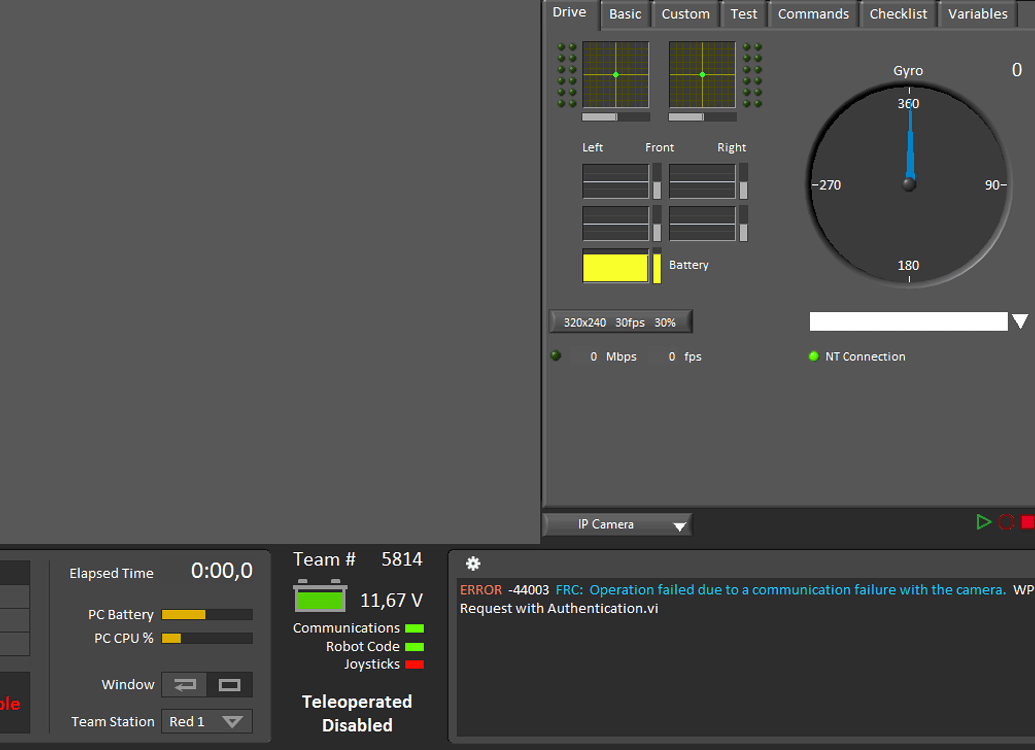Image resolution: width=1035 pixels, height=750 pixels.
Task: Click the NT Connection green indicator
Action: [x=814, y=357]
